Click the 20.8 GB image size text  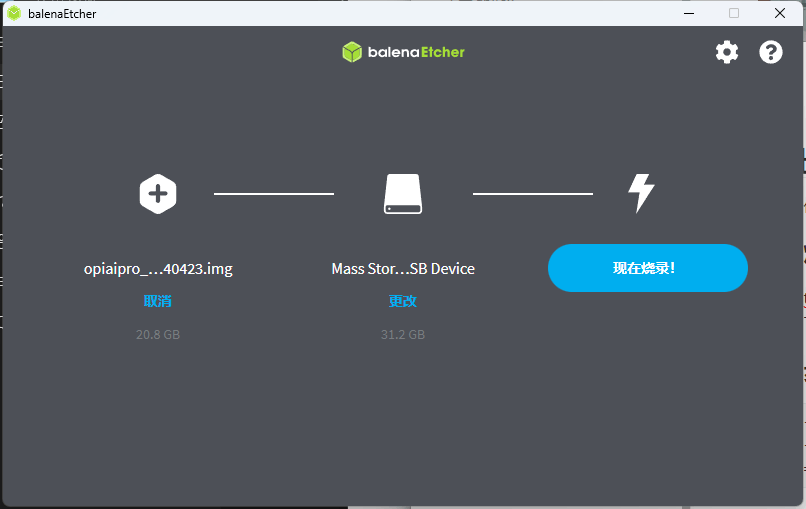(158, 335)
